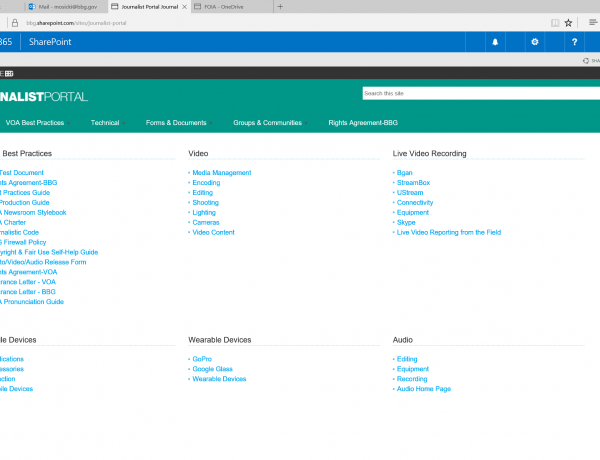Screen dimensions: 600x460
Task: Open the Charter link under Best Practices
Action: (15, 222)
